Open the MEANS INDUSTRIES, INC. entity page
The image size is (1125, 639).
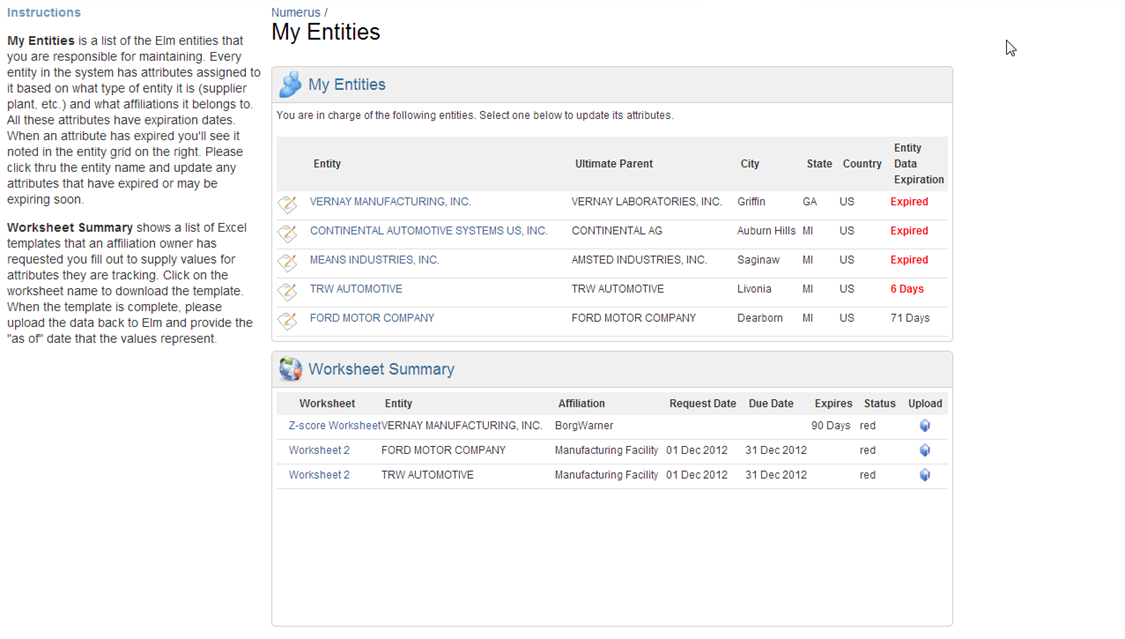[x=374, y=259]
